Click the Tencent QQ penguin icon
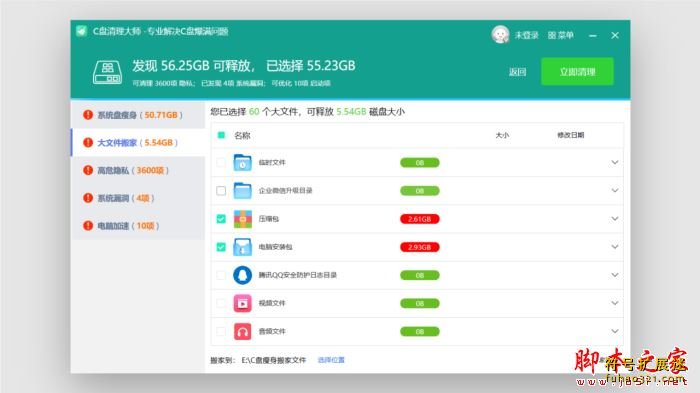700x393 pixels. 242,275
